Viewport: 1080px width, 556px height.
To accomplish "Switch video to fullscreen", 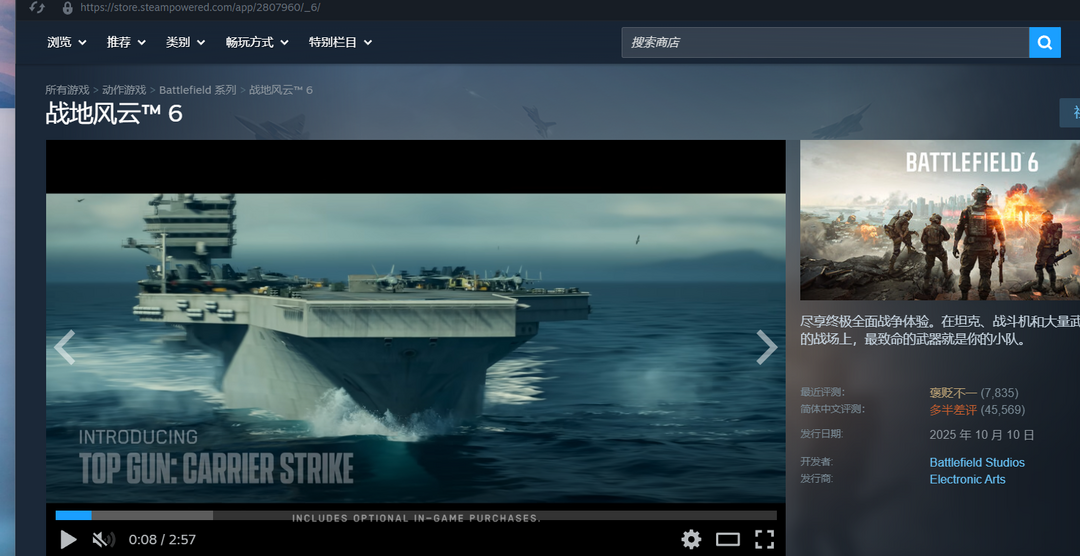I will point(765,539).
